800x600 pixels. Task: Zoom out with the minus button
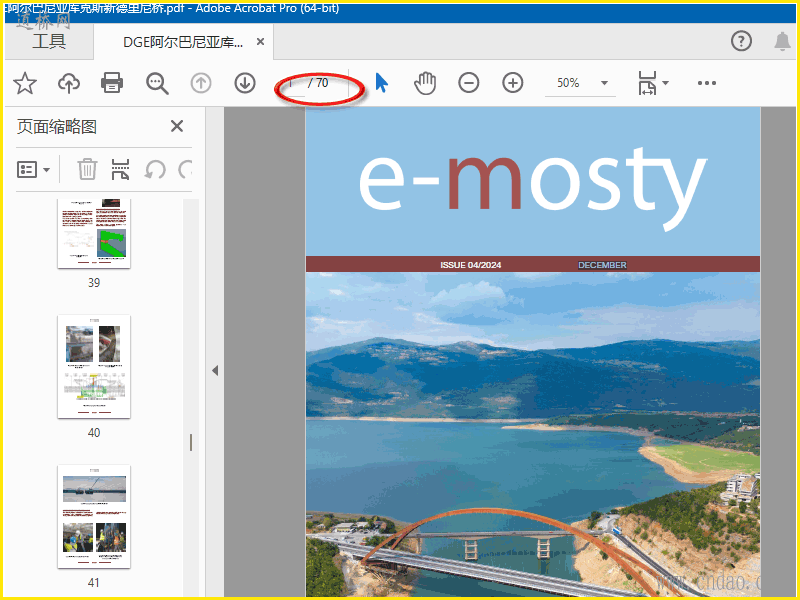point(469,83)
